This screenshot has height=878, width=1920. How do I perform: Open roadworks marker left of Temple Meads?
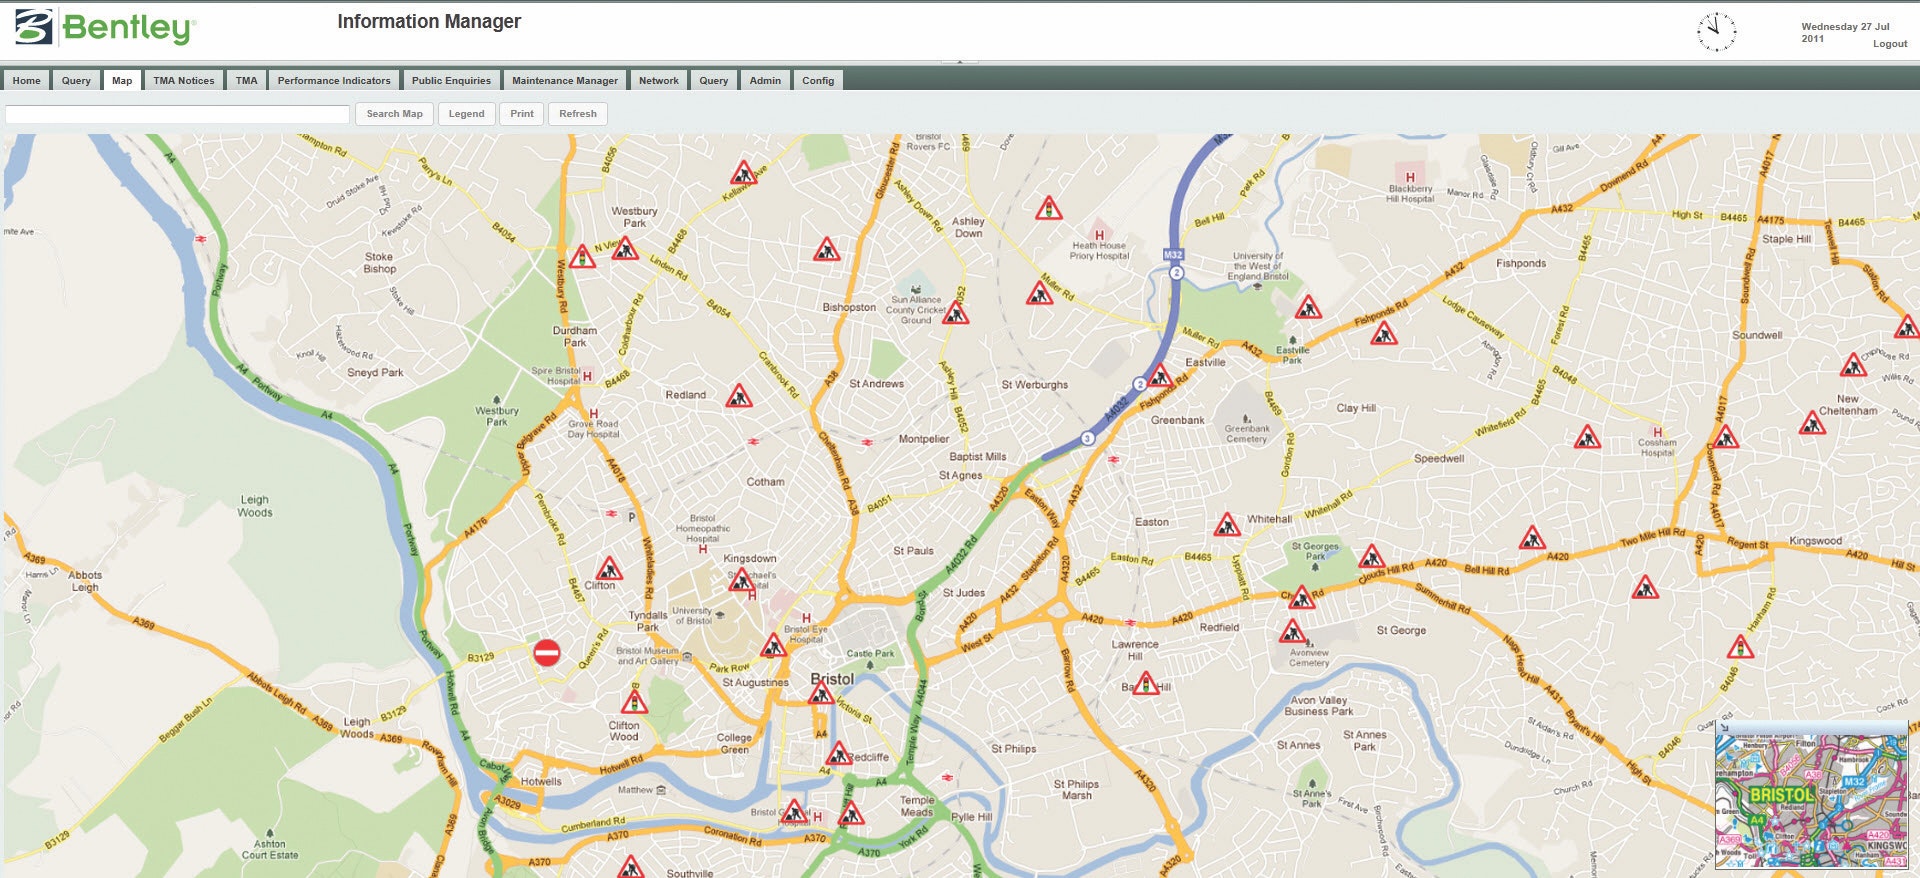click(851, 813)
